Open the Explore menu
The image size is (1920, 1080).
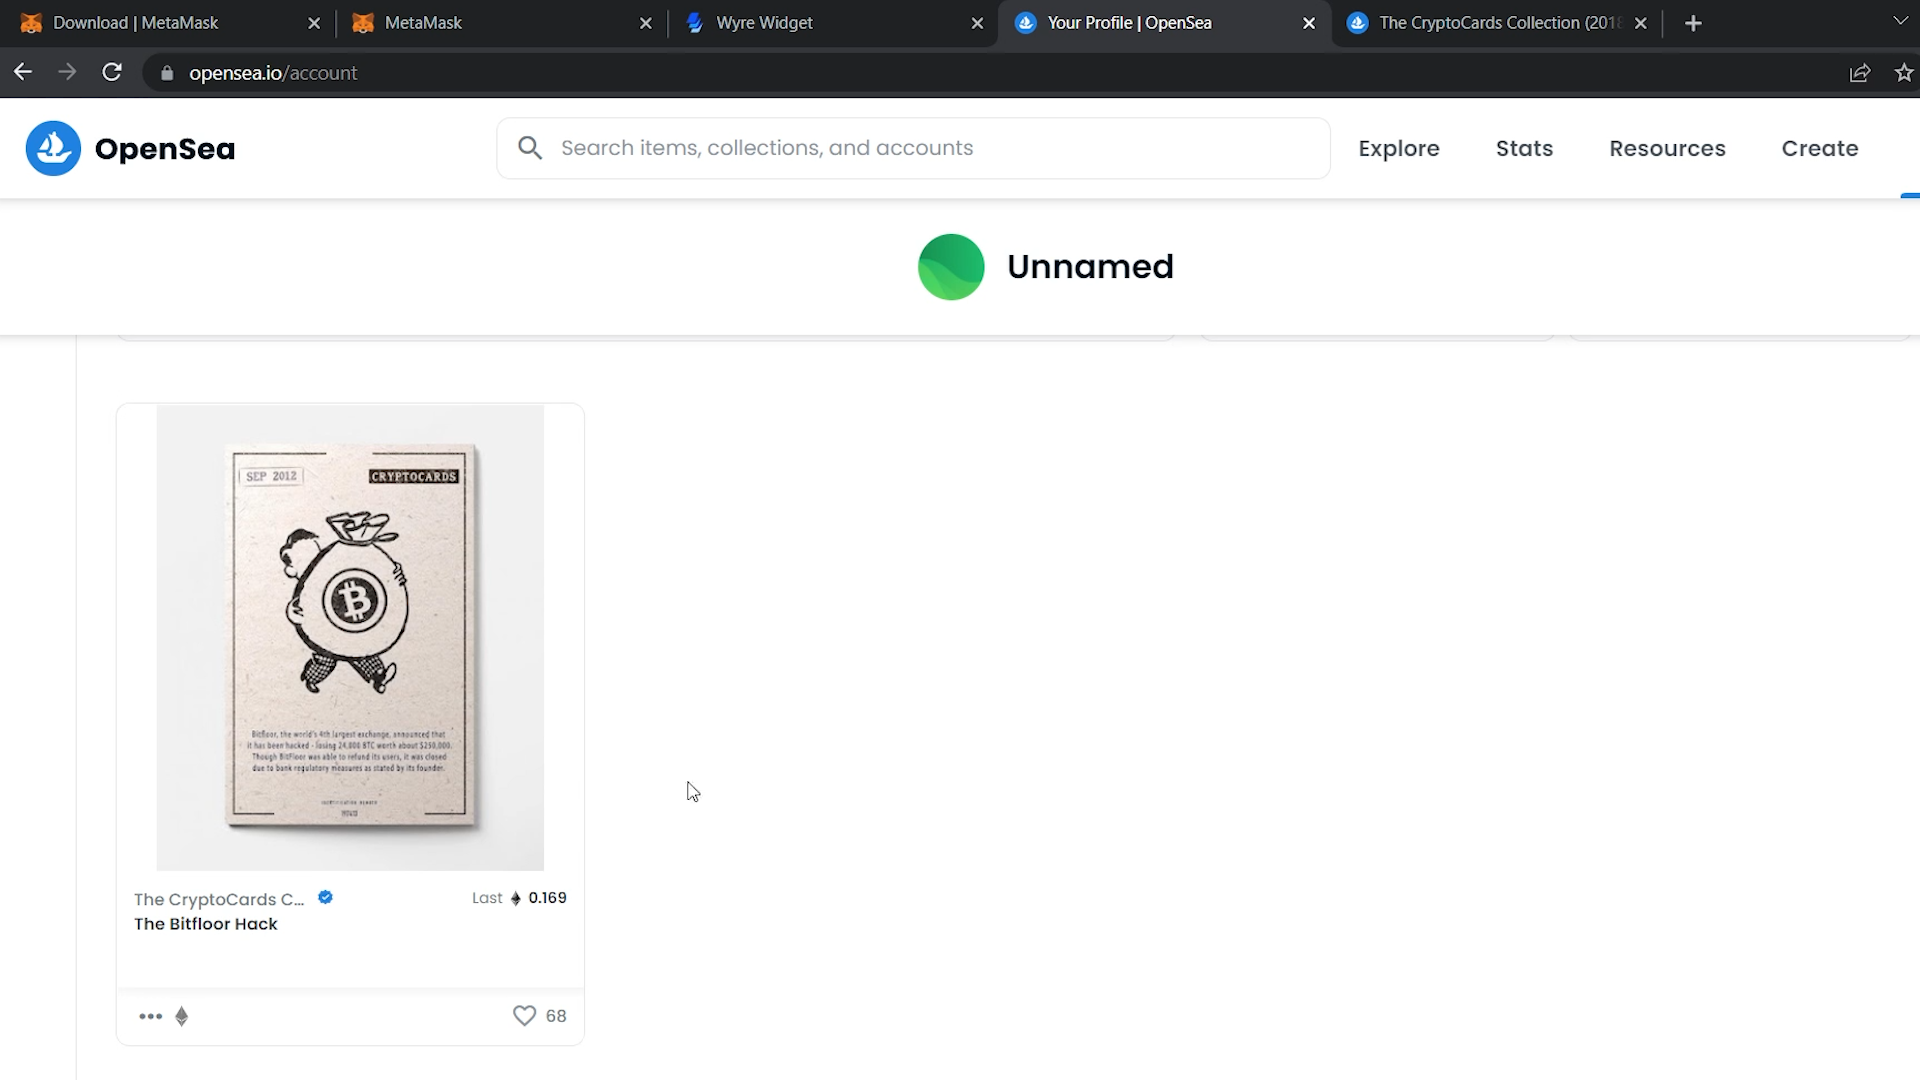1398,148
